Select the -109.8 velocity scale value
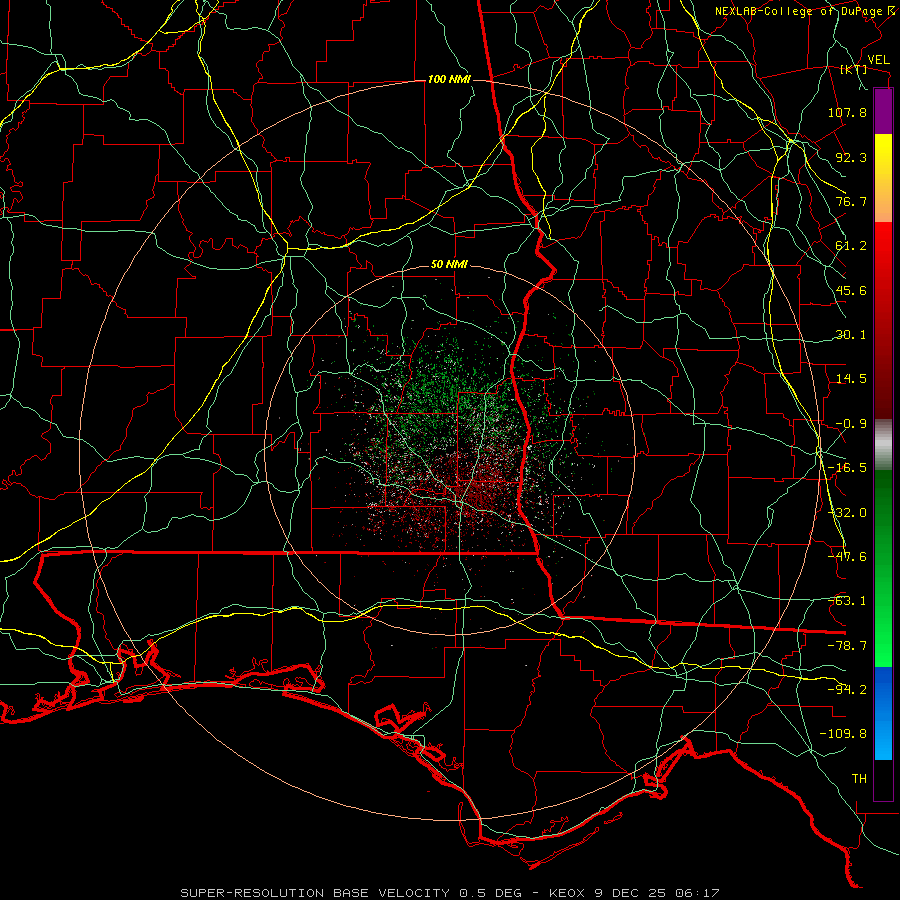900x900 pixels. 843,734
